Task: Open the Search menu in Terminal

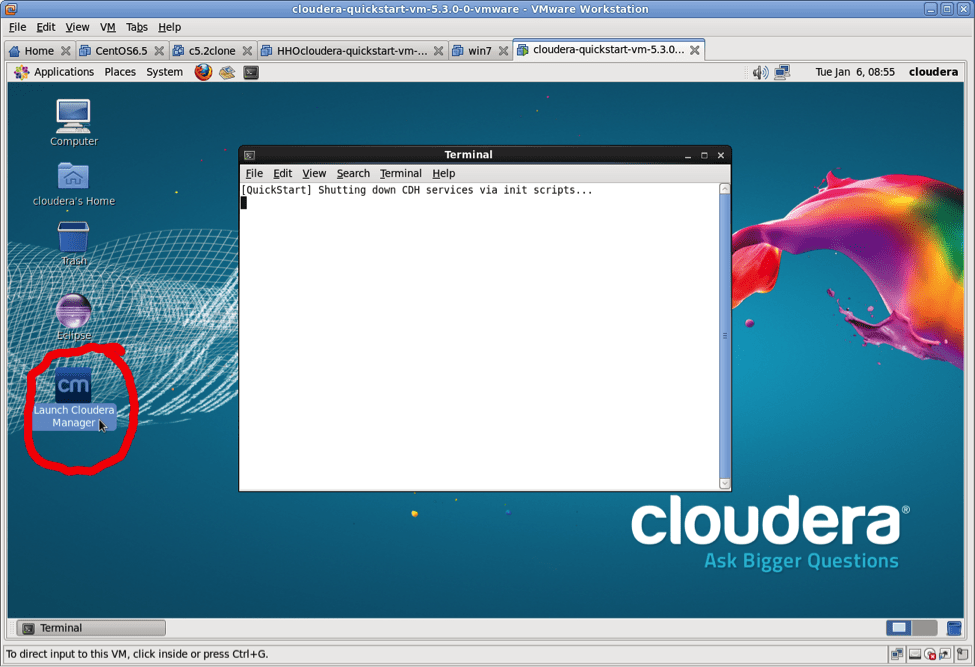Action: coord(352,173)
